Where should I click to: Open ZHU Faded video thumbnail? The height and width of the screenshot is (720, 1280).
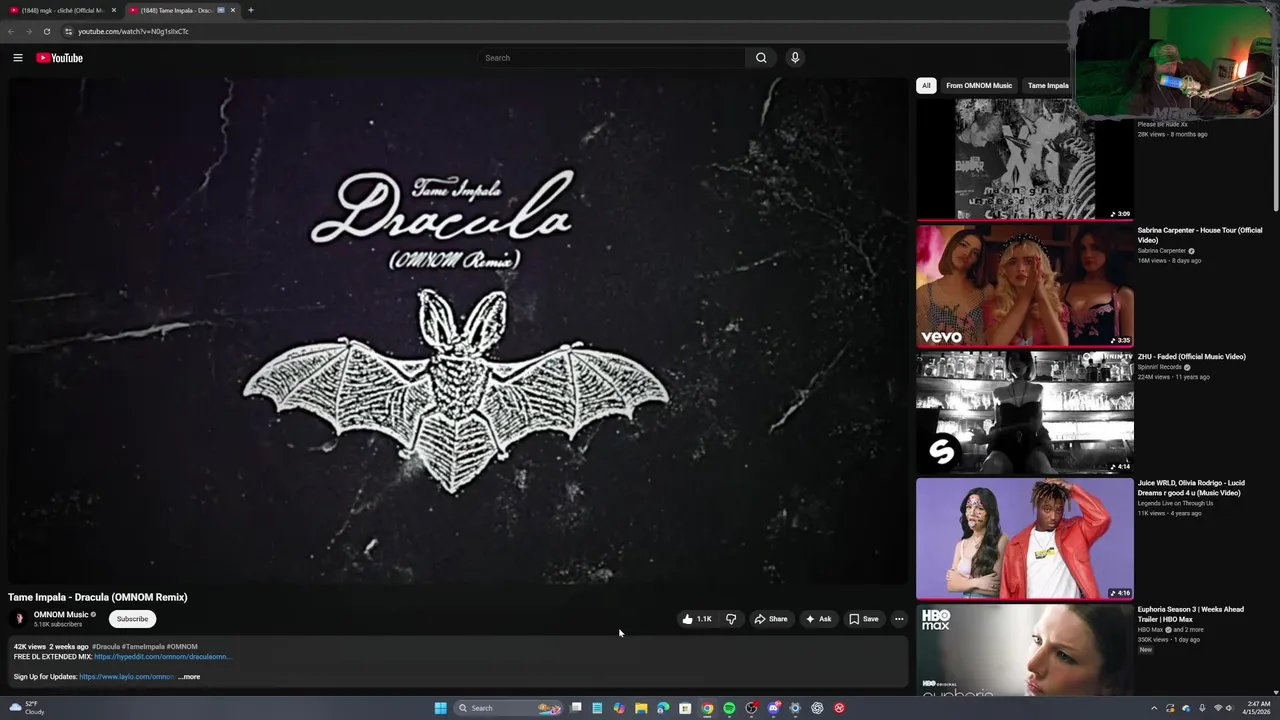click(x=1025, y=412)
